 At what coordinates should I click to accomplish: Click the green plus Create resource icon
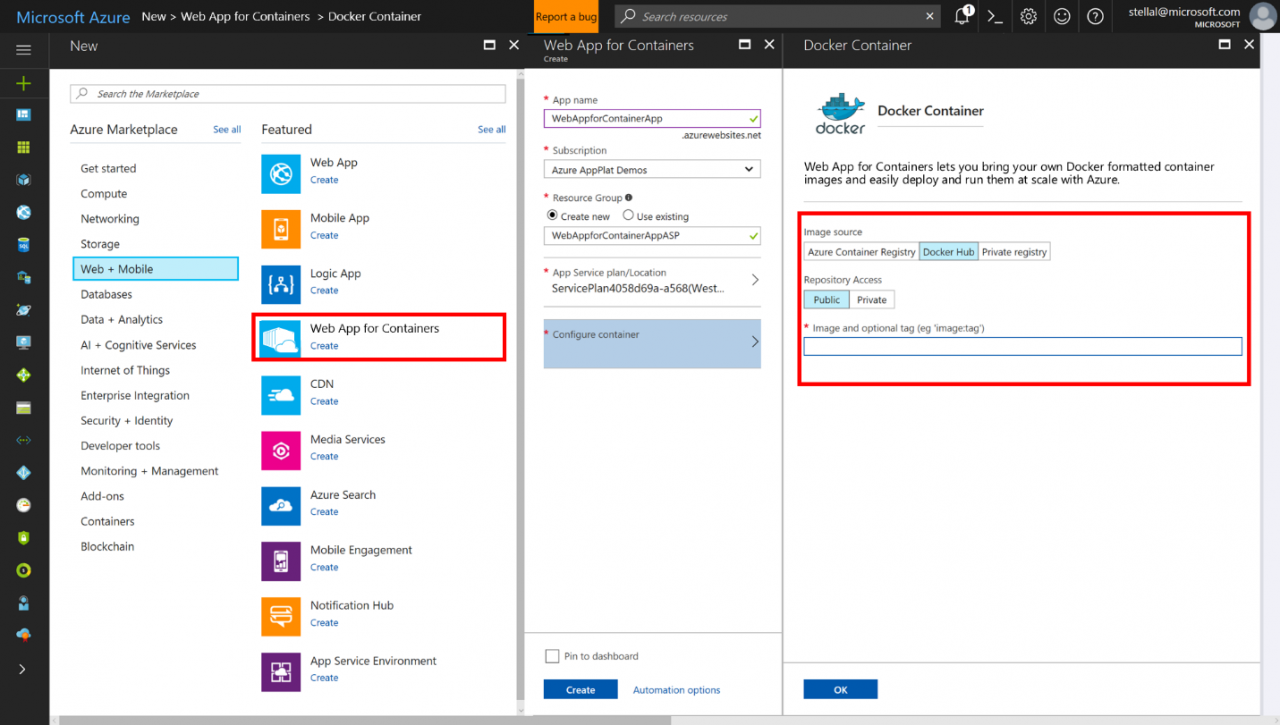23,83
